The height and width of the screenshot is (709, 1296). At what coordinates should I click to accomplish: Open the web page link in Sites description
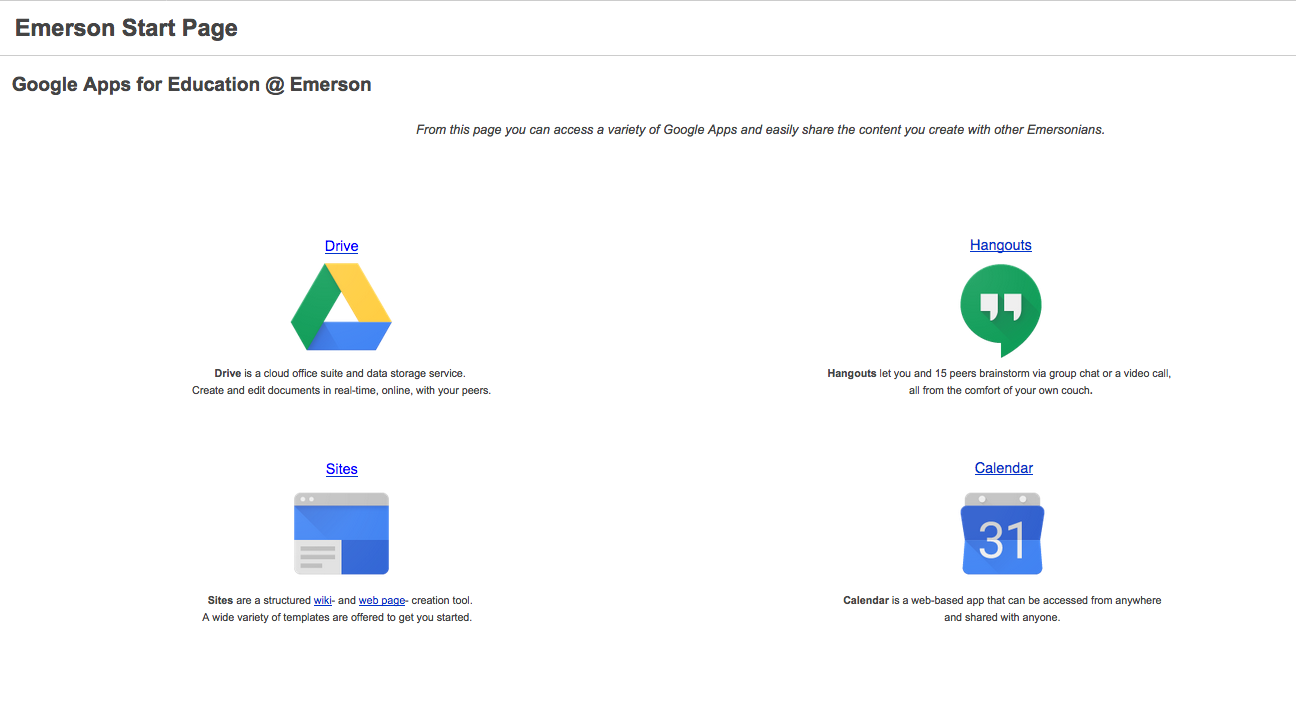tap(382, 600)
